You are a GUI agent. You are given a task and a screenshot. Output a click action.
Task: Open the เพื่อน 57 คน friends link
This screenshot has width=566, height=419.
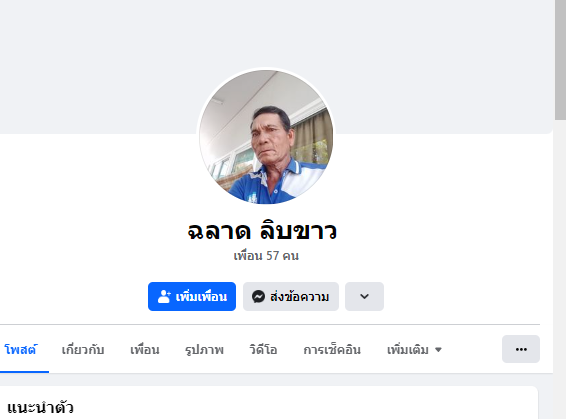click(x=266, y=256)
